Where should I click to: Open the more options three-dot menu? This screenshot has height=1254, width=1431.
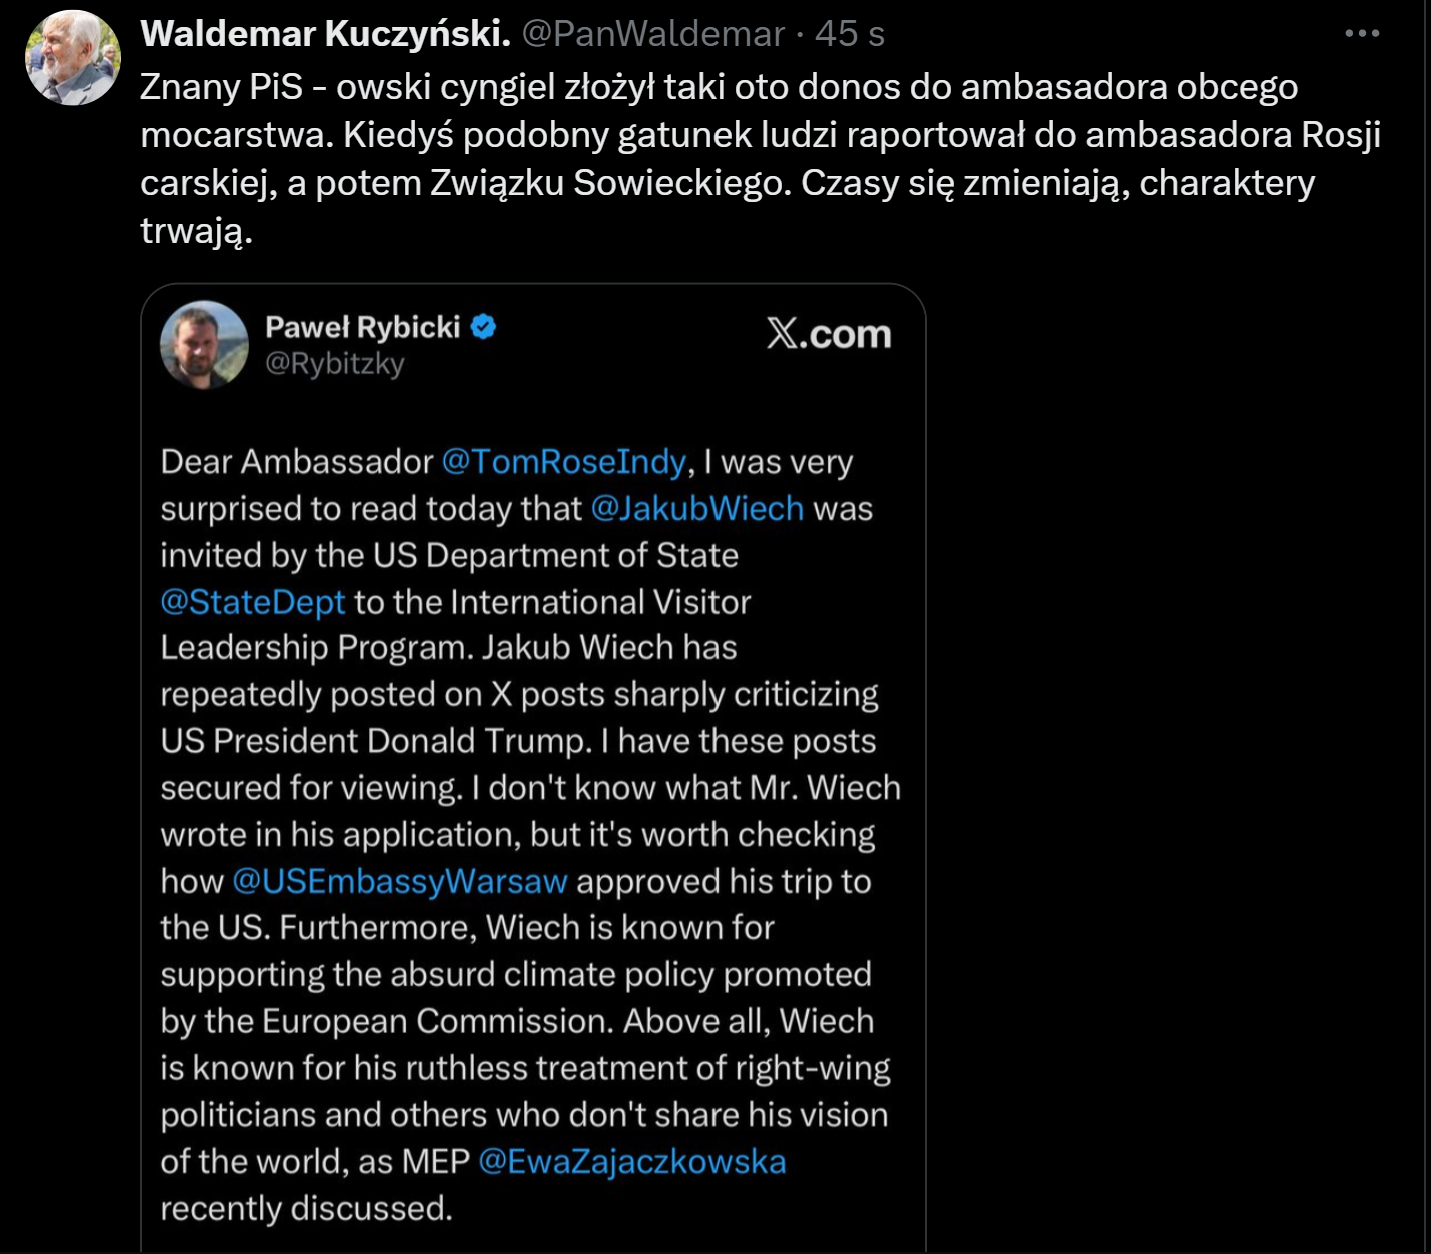[1362, 34]
